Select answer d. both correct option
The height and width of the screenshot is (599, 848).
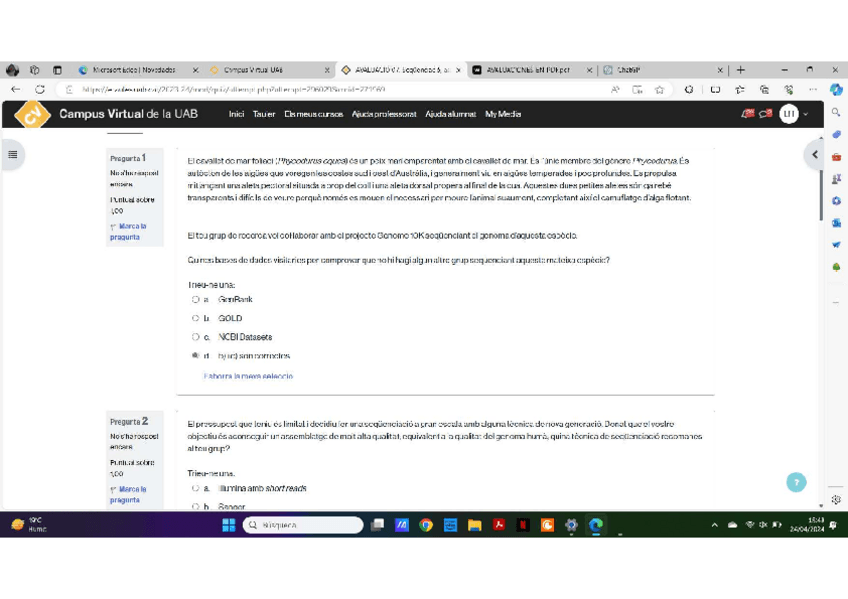(x=195, y=356)
